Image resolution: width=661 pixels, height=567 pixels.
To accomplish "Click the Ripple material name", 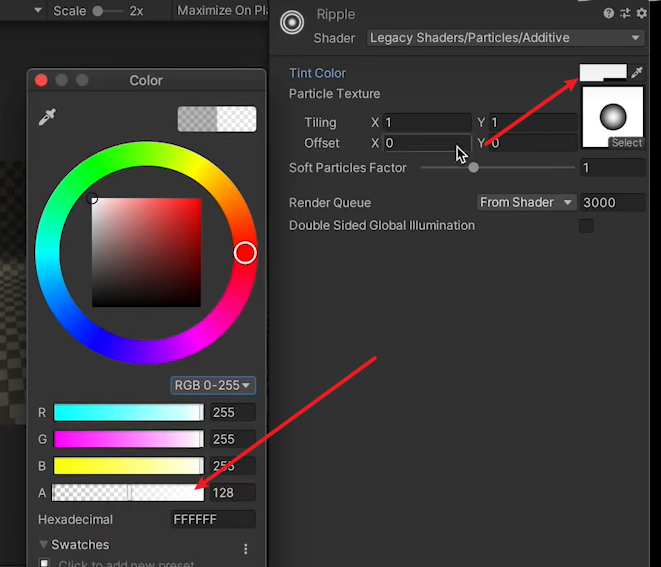I will (x=336, y=14).
